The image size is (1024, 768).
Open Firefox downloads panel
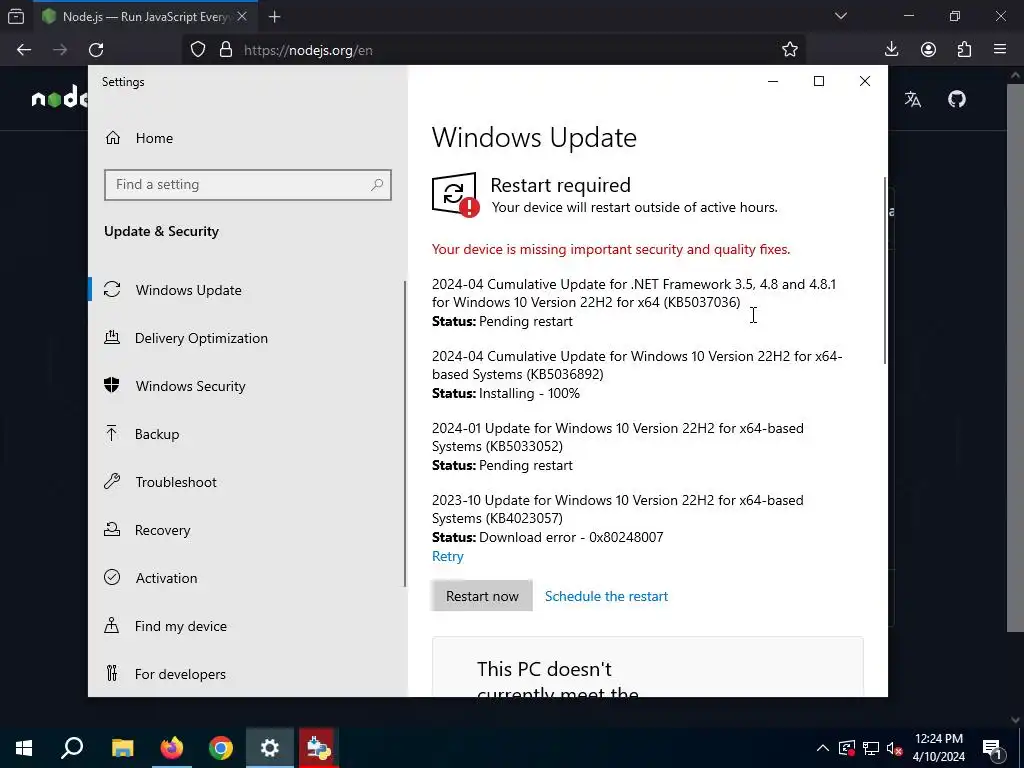pos(891,50)
